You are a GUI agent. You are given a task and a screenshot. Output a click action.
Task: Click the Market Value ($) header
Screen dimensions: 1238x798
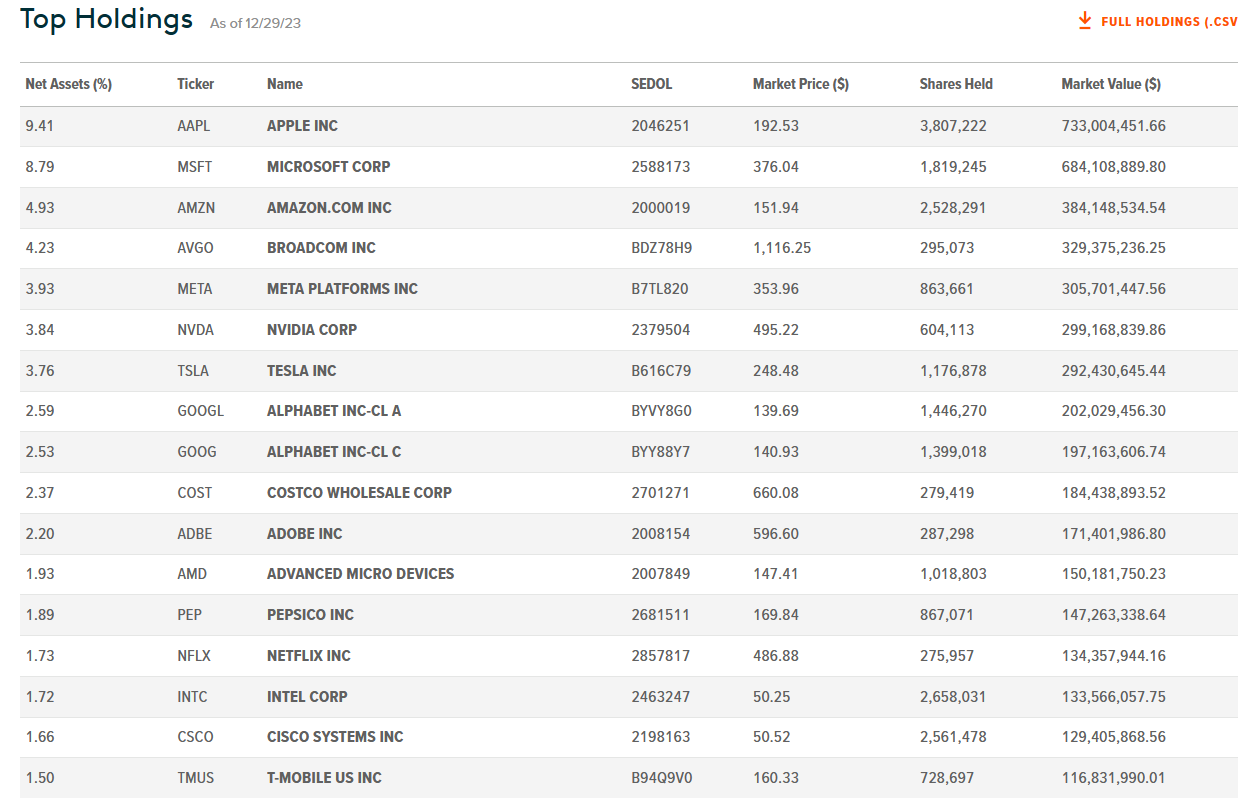1110,84
